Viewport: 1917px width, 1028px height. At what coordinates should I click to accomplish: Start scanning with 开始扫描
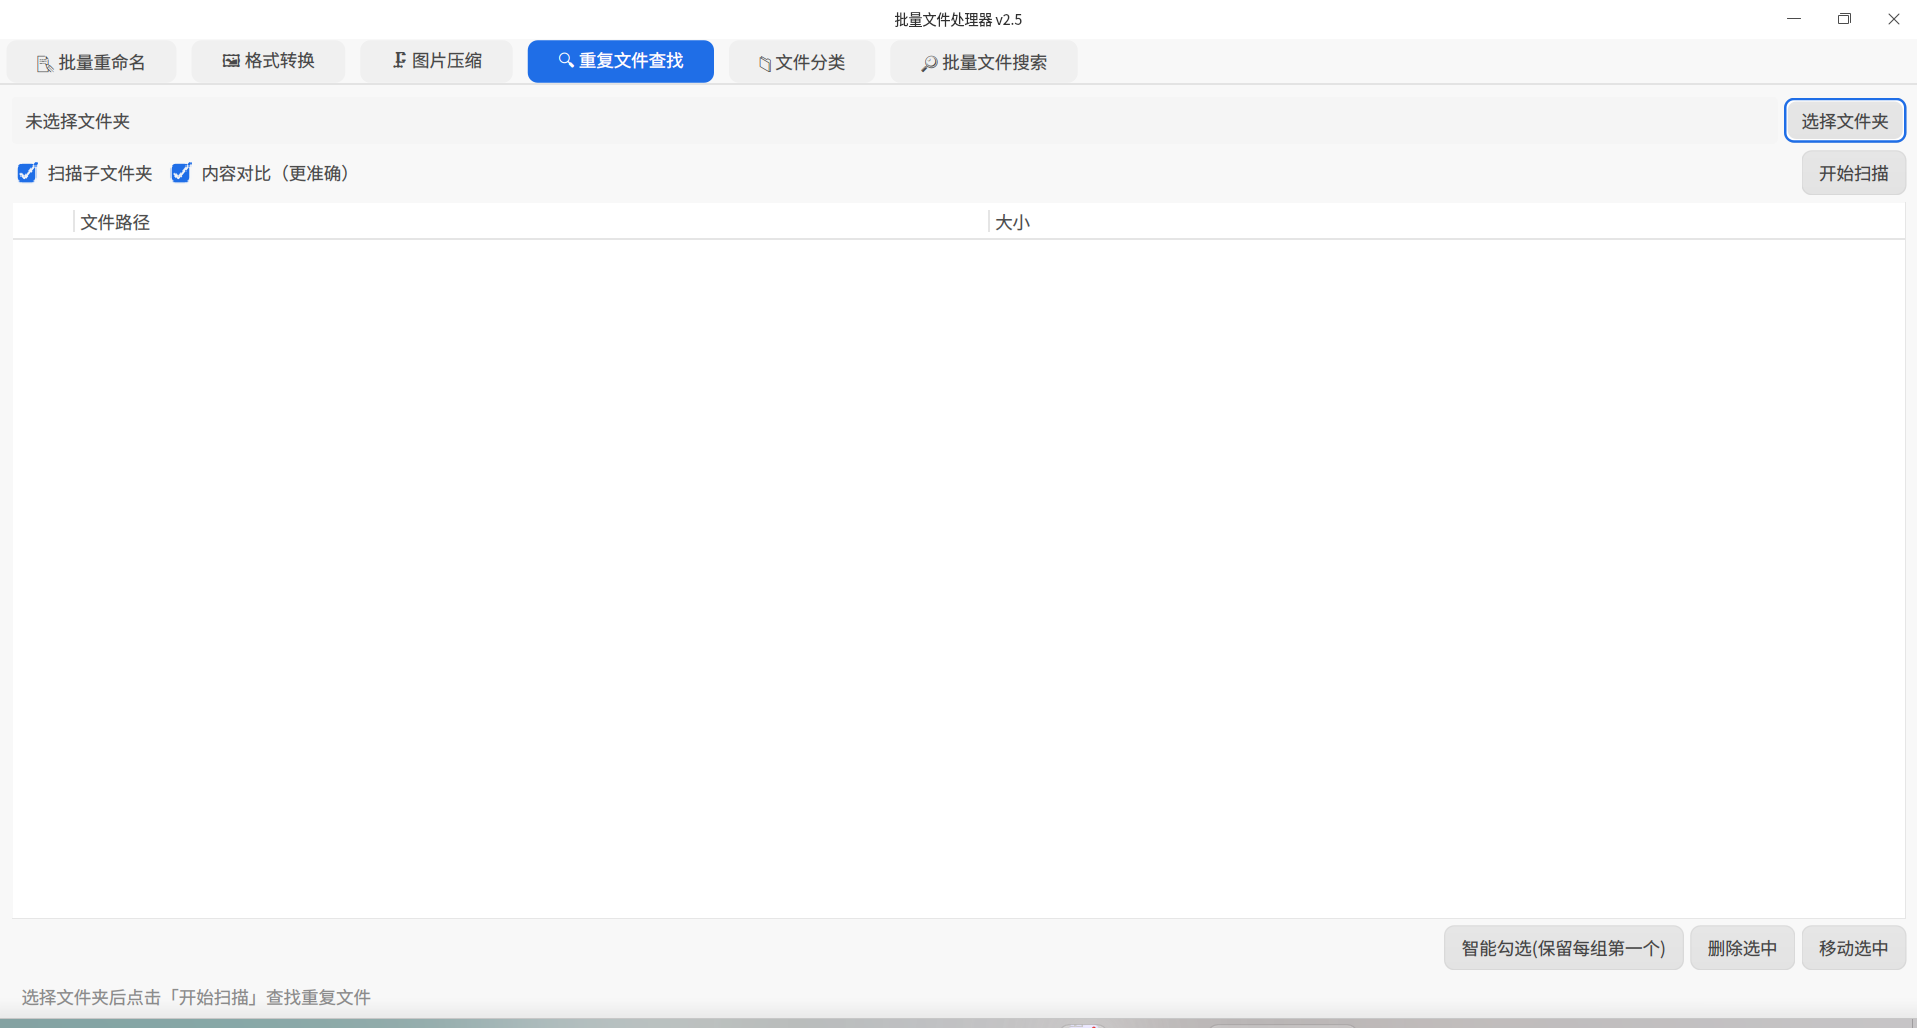(1854, 173)
